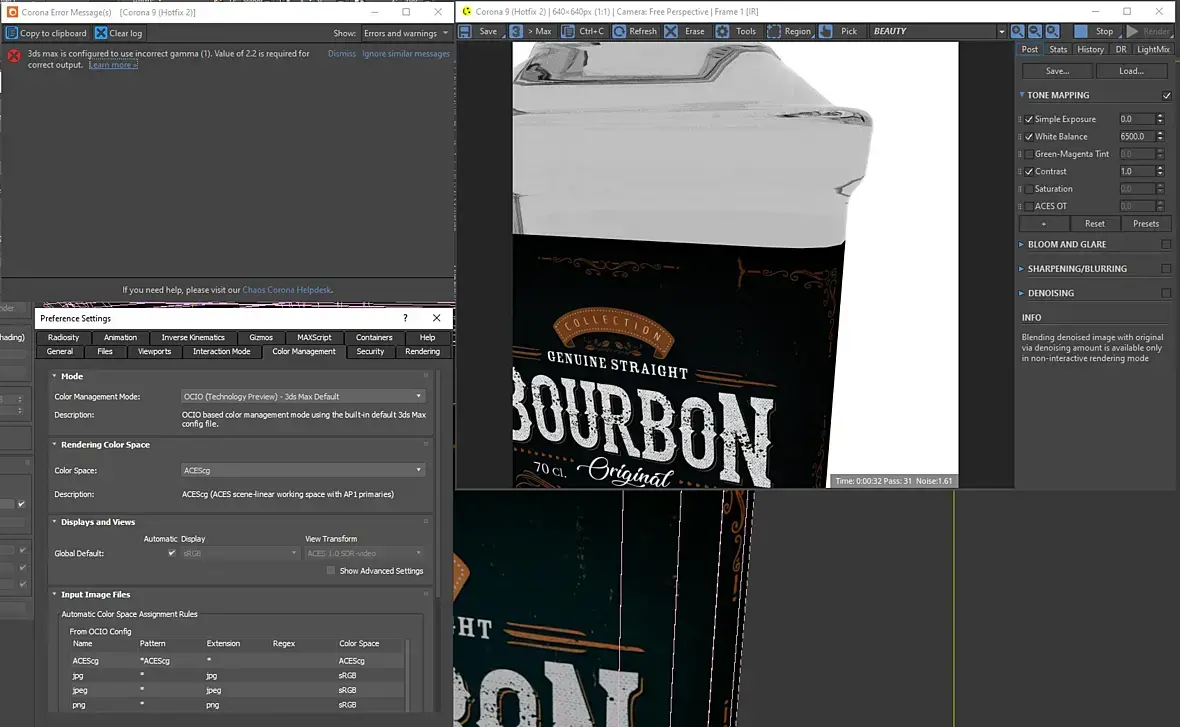Open the Gizmos tab in Preference Settings
This screenshot has width=1180, height=727.
pos(261,338)
